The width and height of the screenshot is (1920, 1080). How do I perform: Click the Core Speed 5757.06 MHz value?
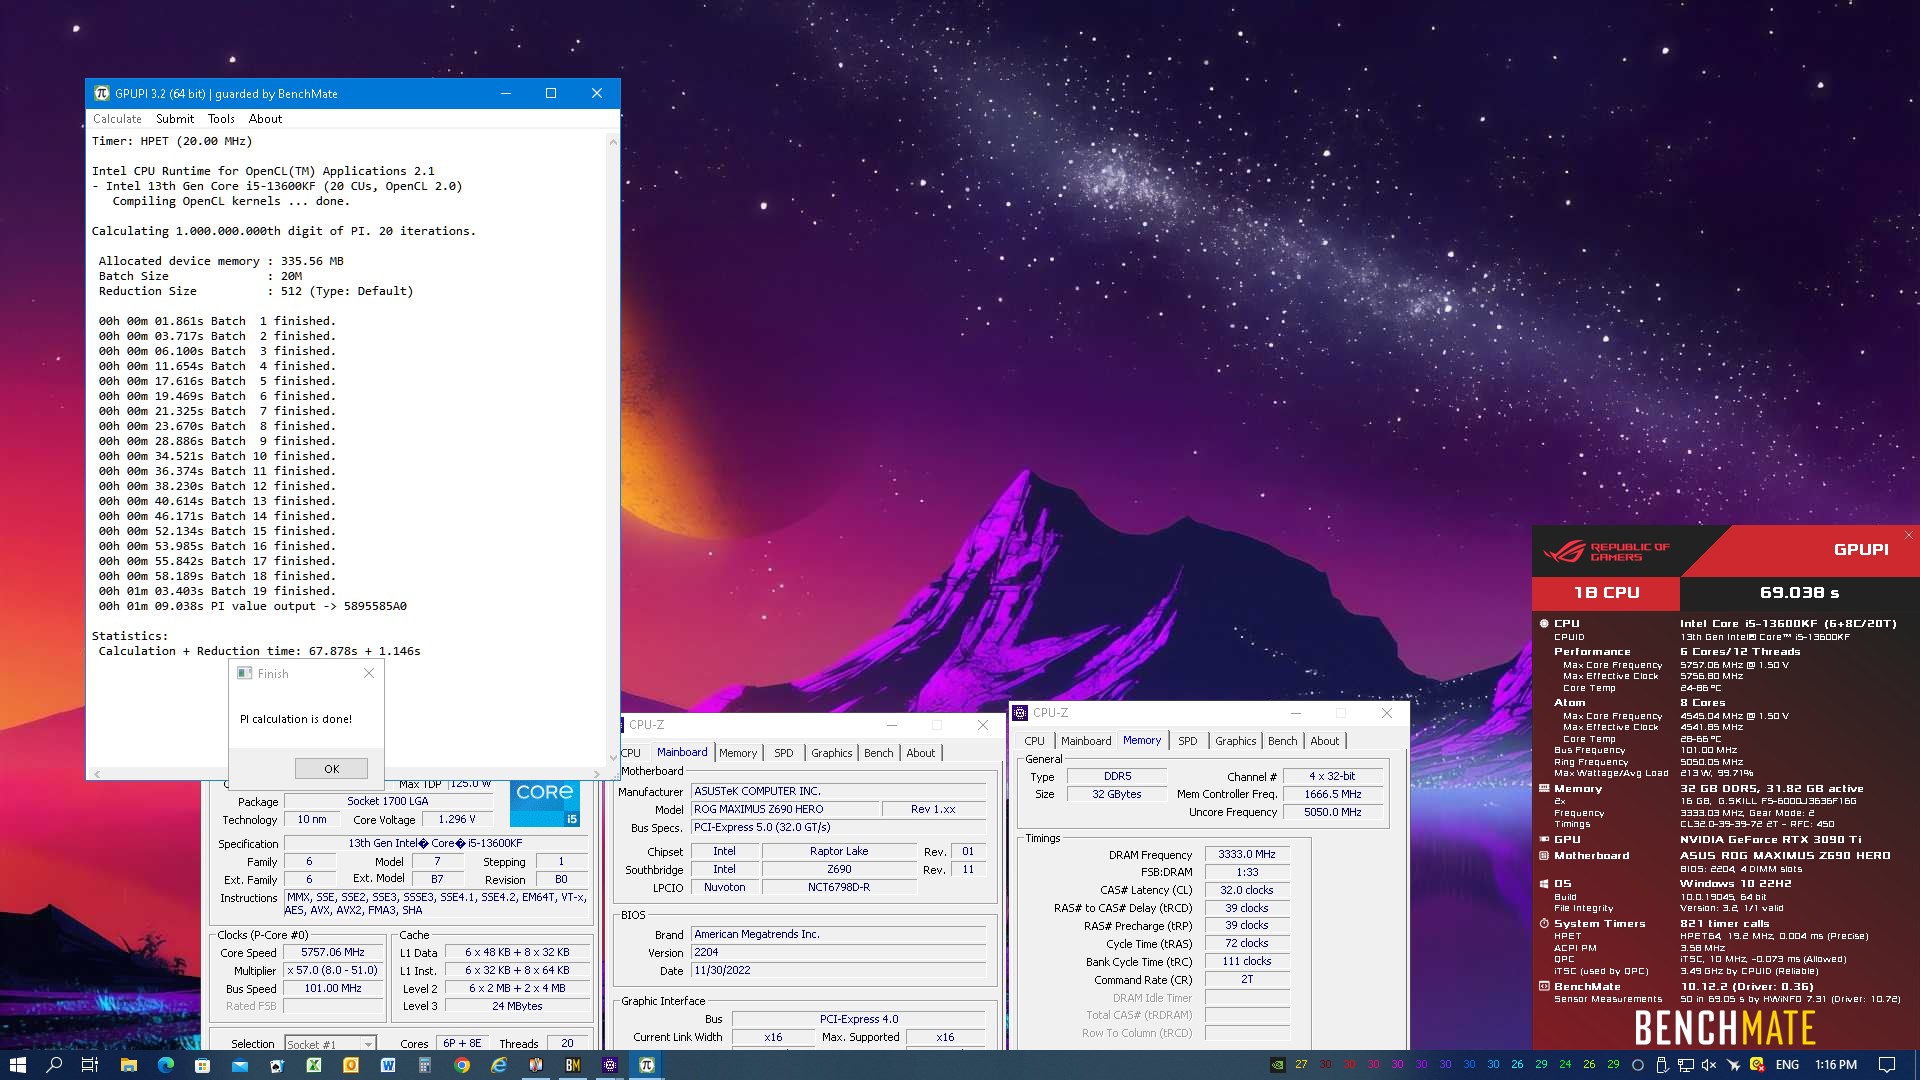(x=333, y=952)
